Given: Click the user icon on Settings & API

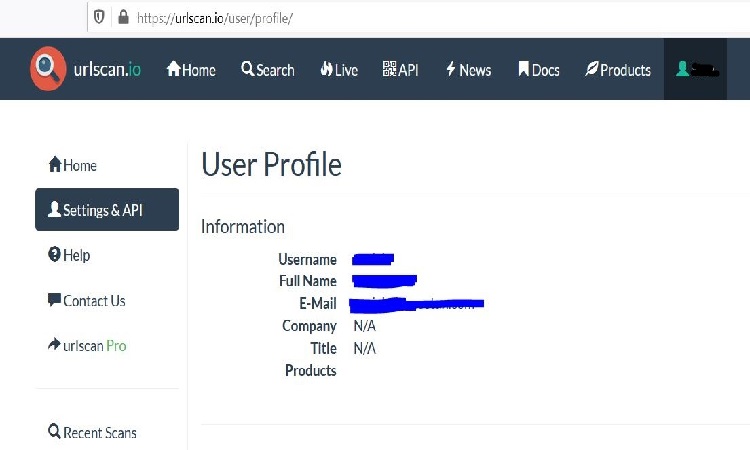Looking at the screenshot, I should tap(54, 209).
